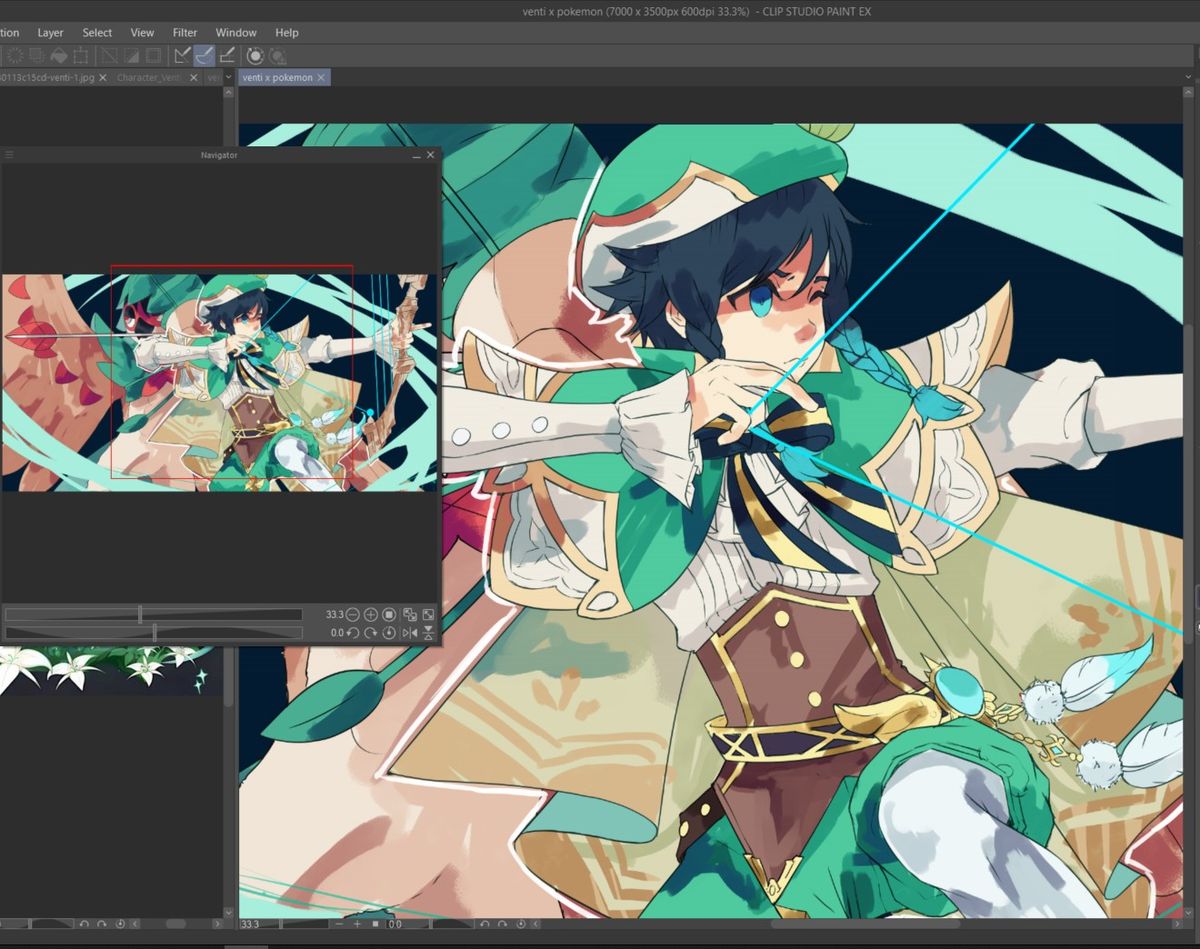Click the Invert selection toolbar icon

(x=132, y=56)
